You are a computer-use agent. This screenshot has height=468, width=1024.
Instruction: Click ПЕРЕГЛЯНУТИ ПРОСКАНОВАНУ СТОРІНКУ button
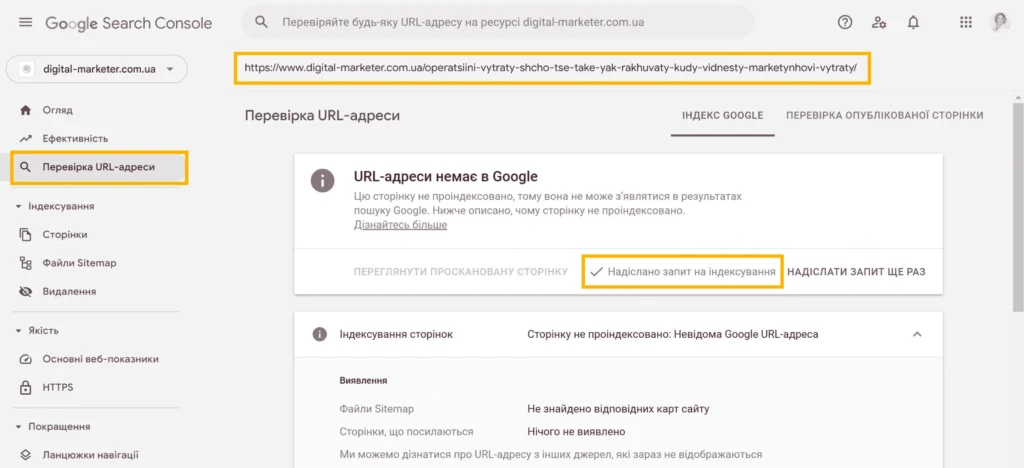[x=460, y=272]
